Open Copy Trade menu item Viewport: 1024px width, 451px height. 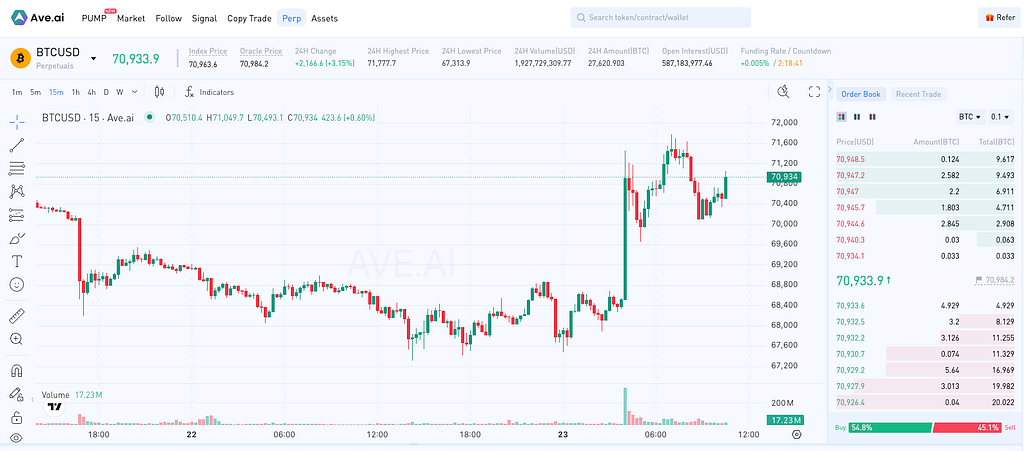pyautogui.click(x=249, y=18)
